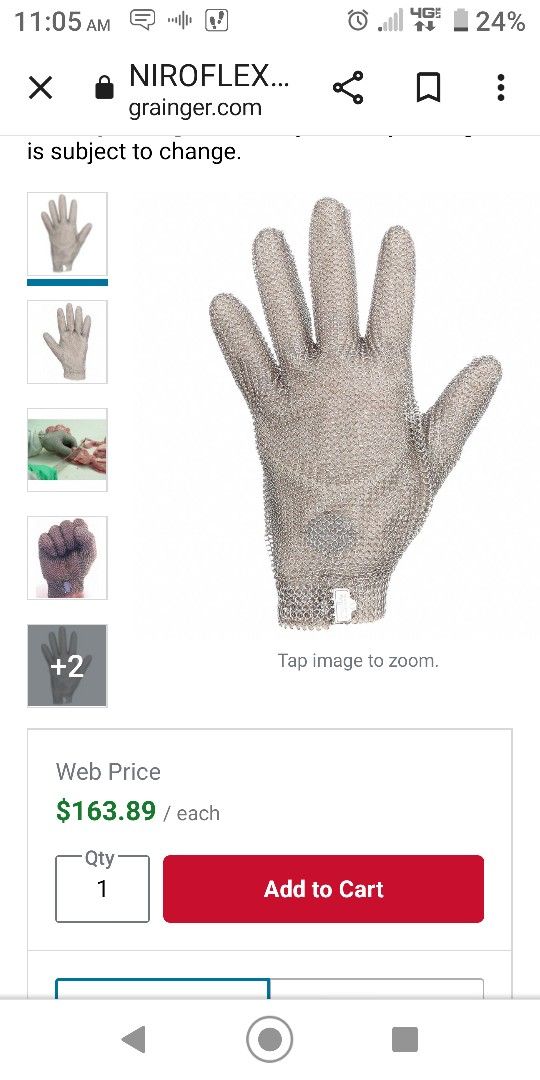Tap the secure padlock icon
Screen dimensions: 540x1080
(104, 88)
